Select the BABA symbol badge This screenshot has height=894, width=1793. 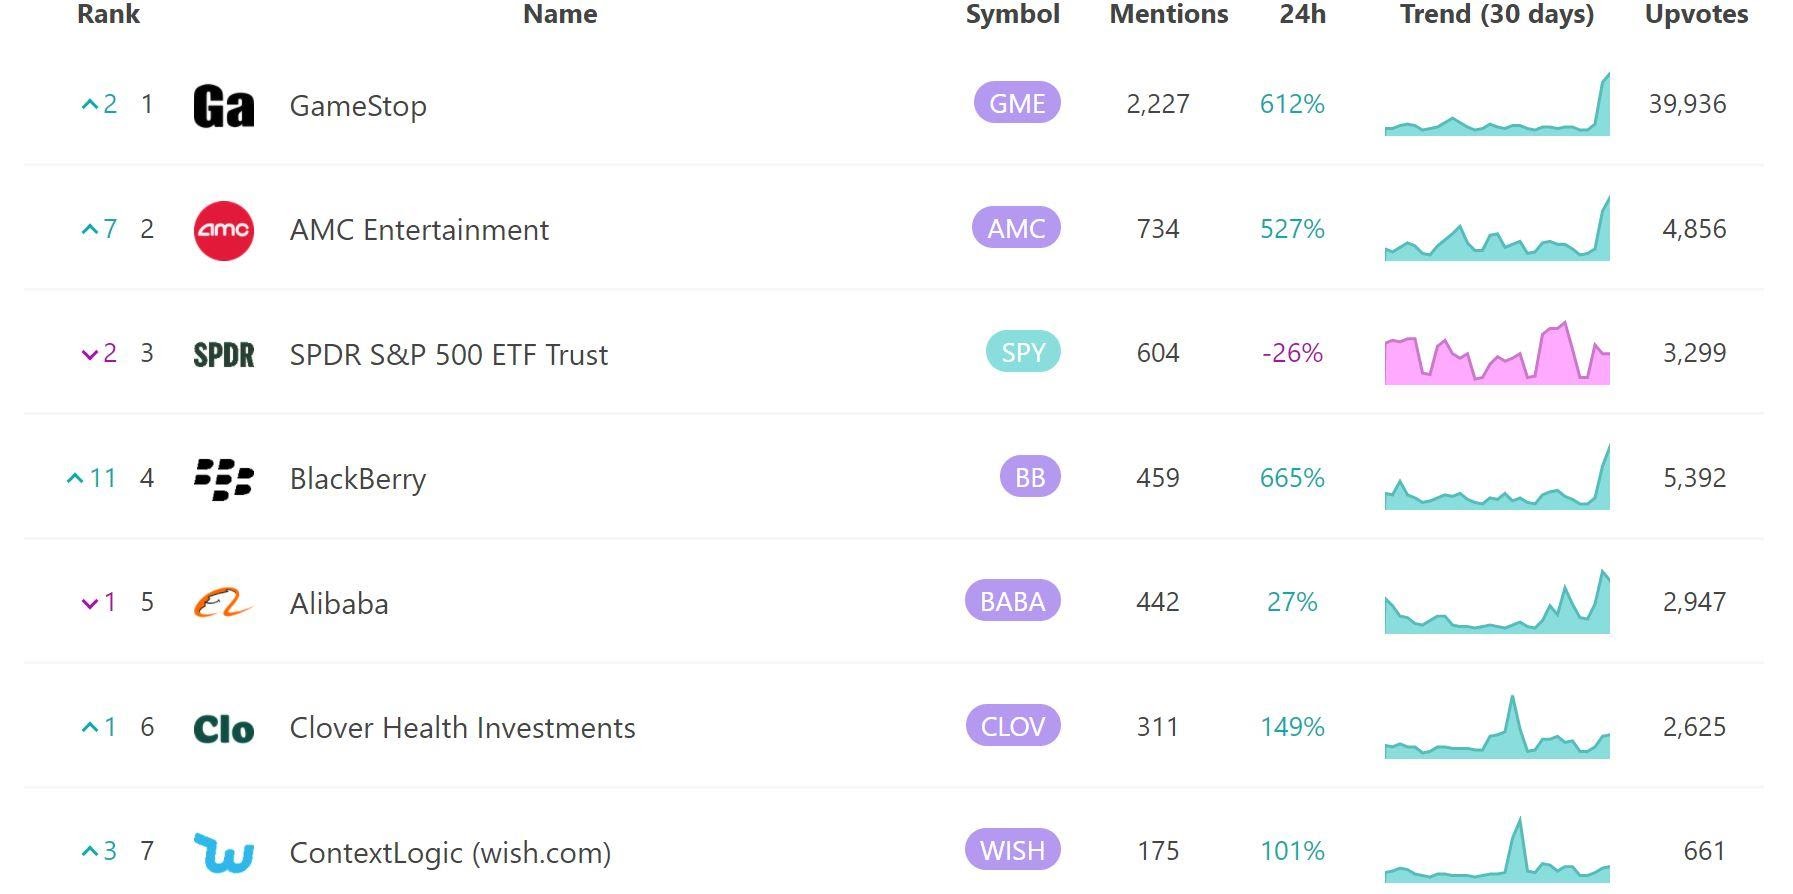pos(1013,601)
